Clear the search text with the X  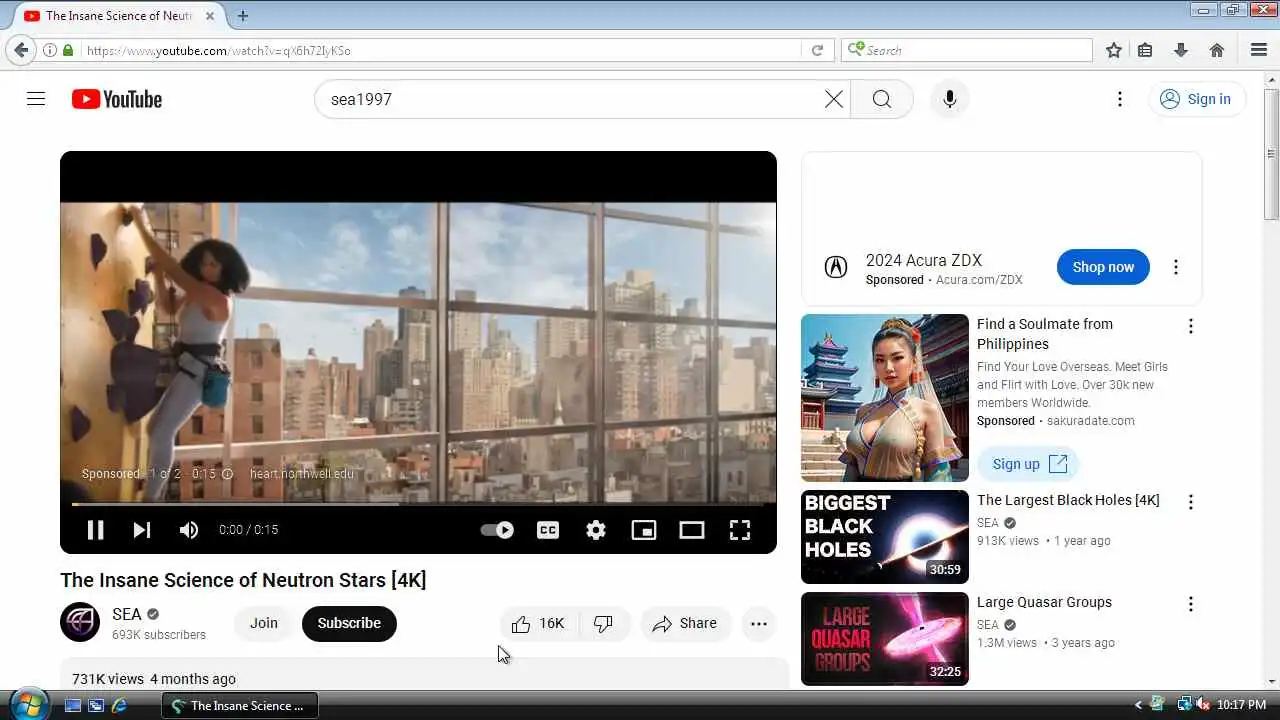(x=834, y=99)
